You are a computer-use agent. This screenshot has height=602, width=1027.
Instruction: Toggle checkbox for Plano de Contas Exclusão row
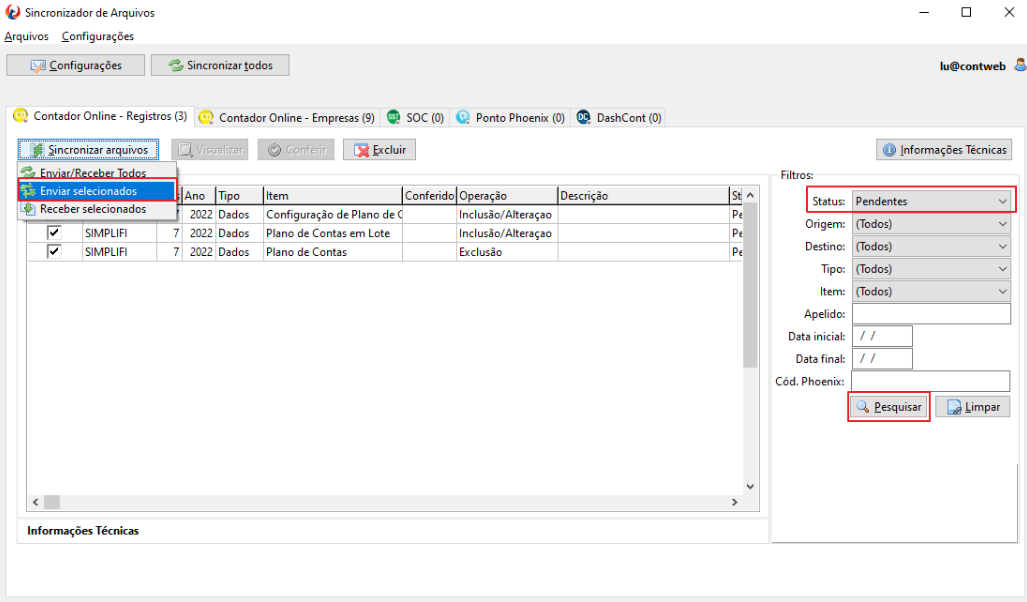coord(54,252)
